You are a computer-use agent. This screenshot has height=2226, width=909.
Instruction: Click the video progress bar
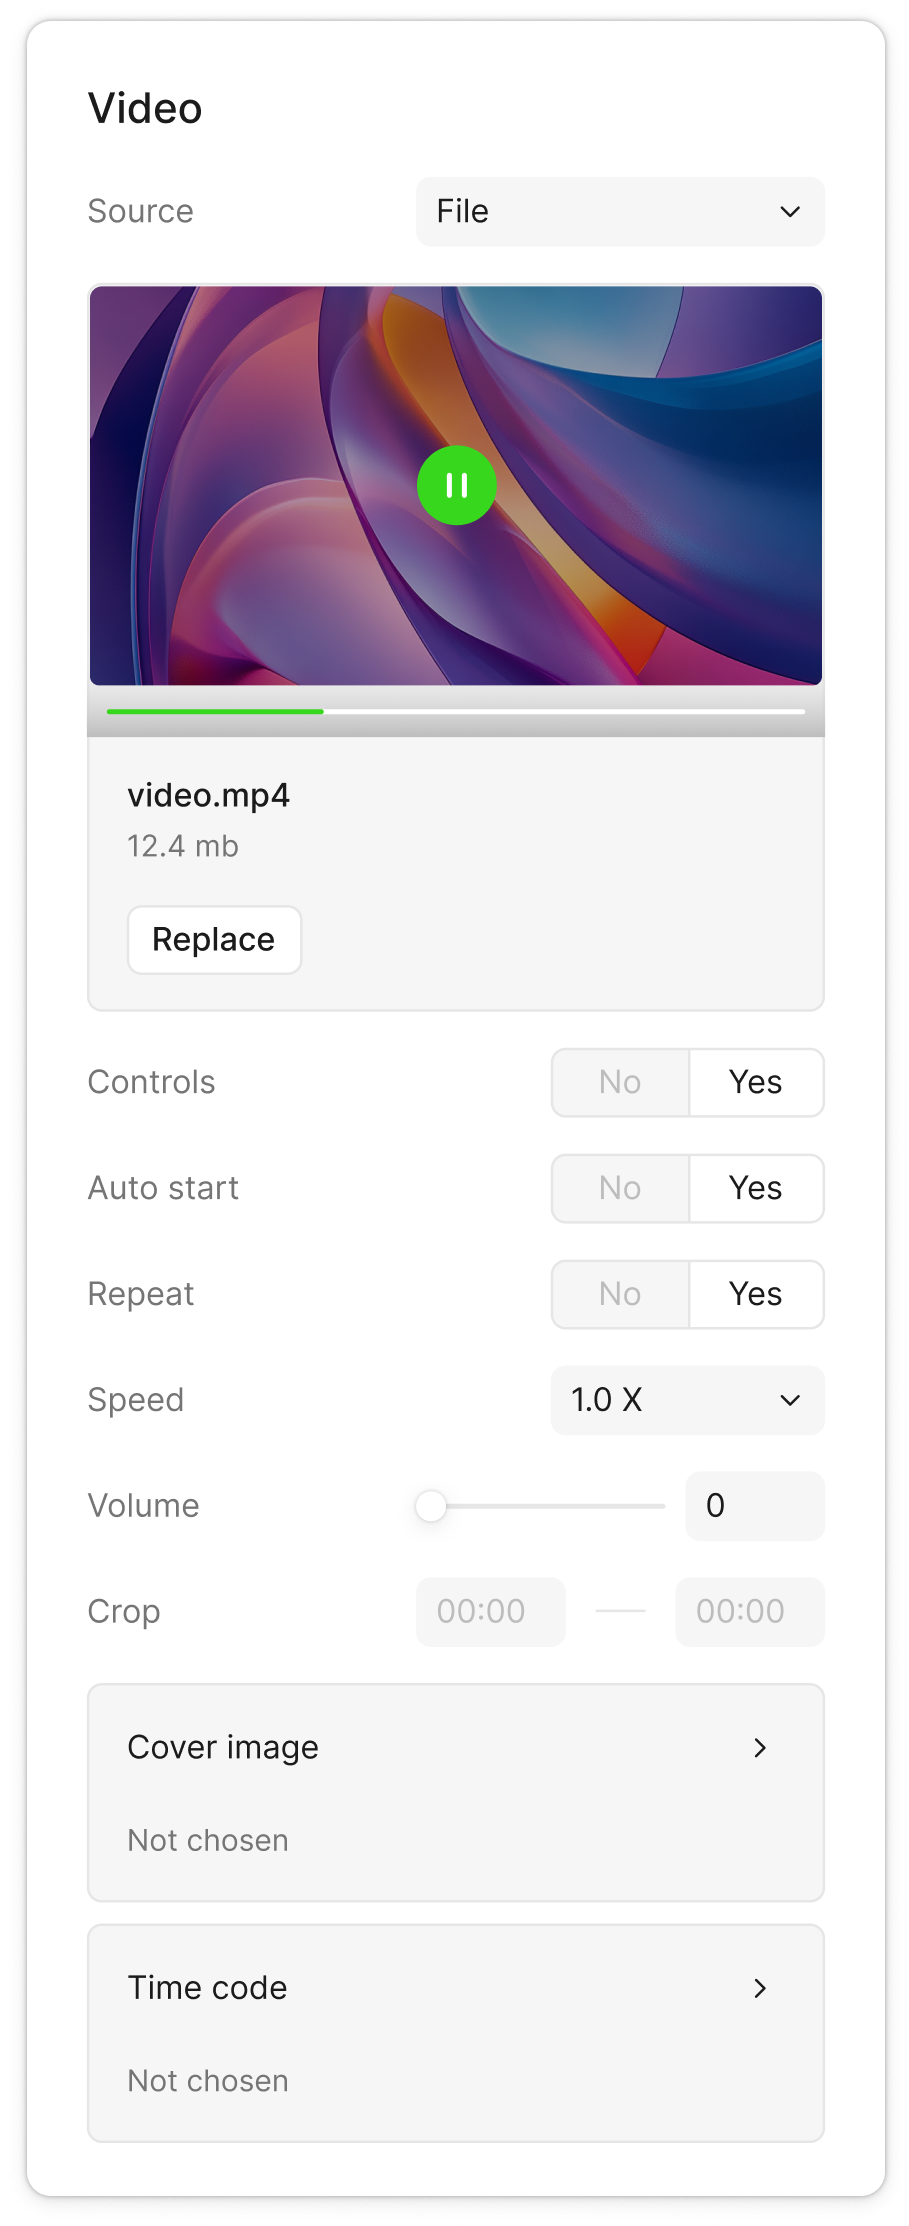456,712
